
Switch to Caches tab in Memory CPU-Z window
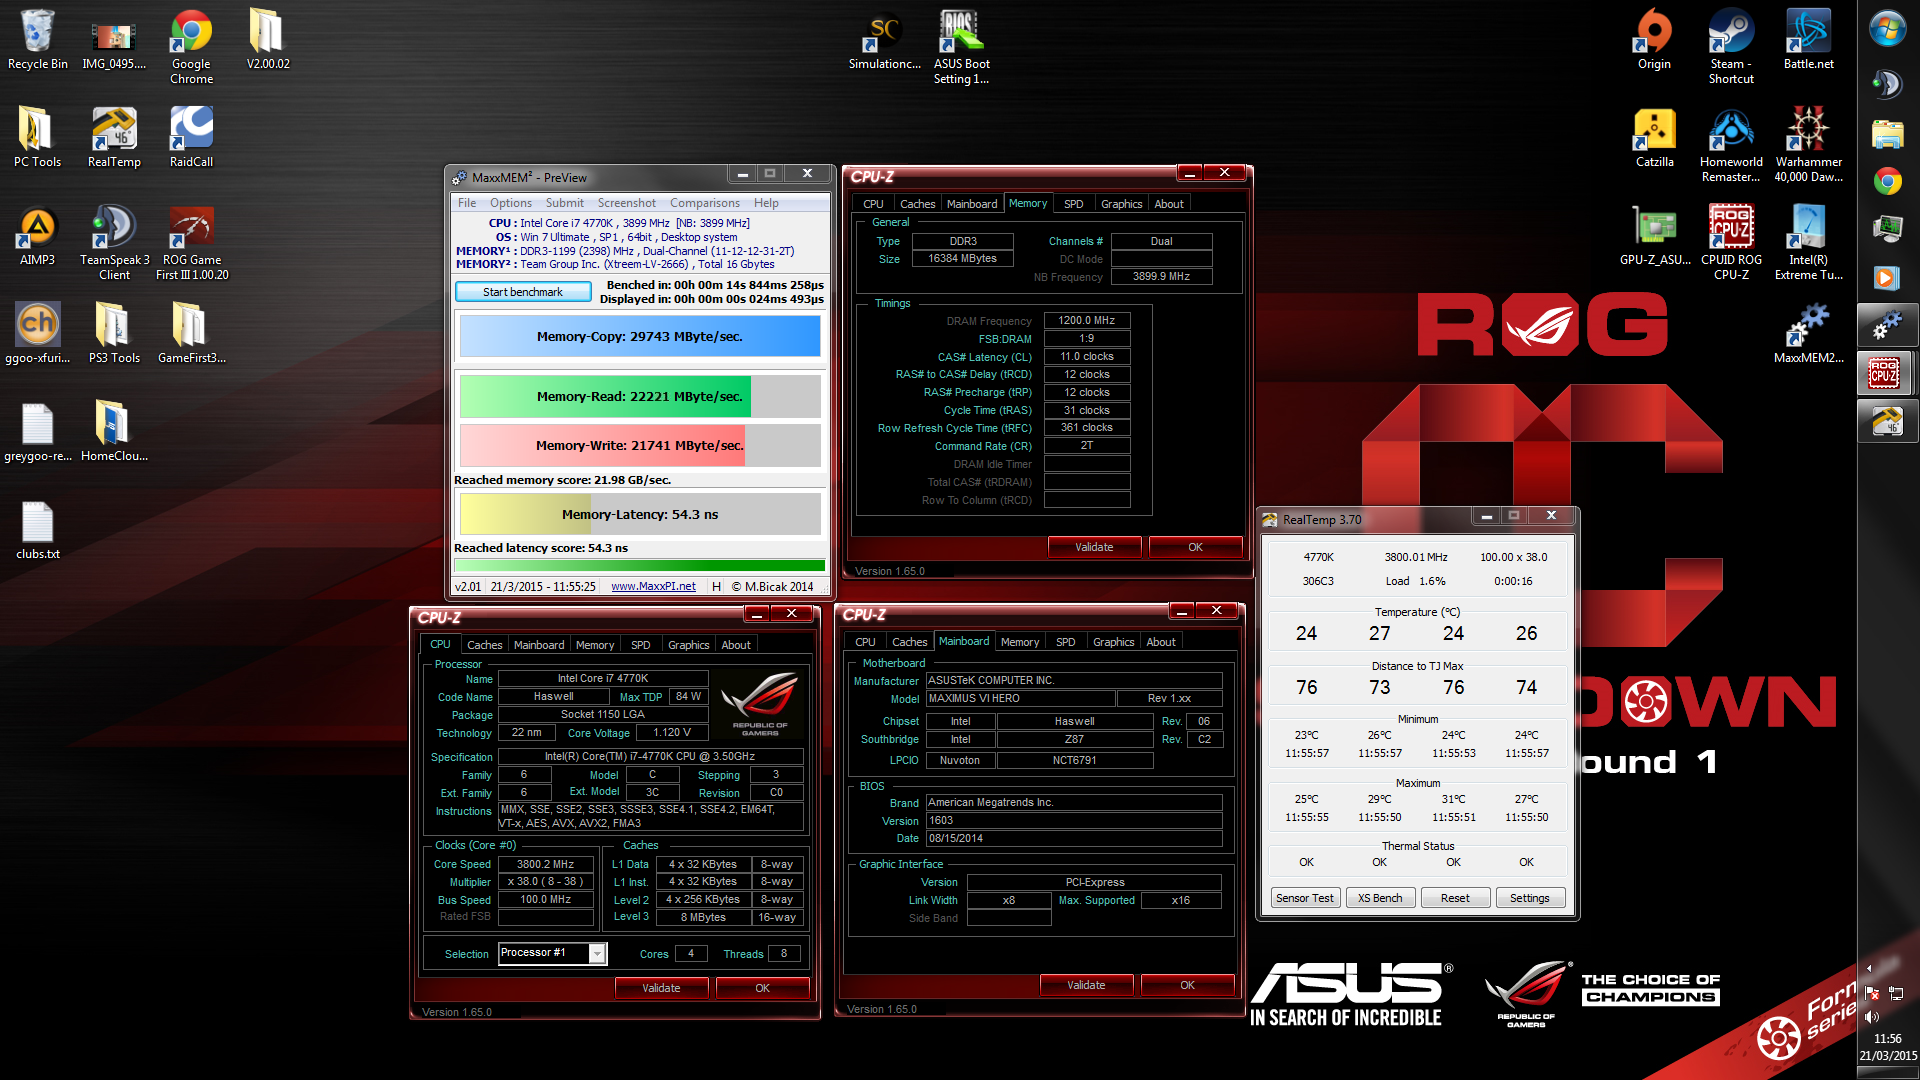point(917,204)
